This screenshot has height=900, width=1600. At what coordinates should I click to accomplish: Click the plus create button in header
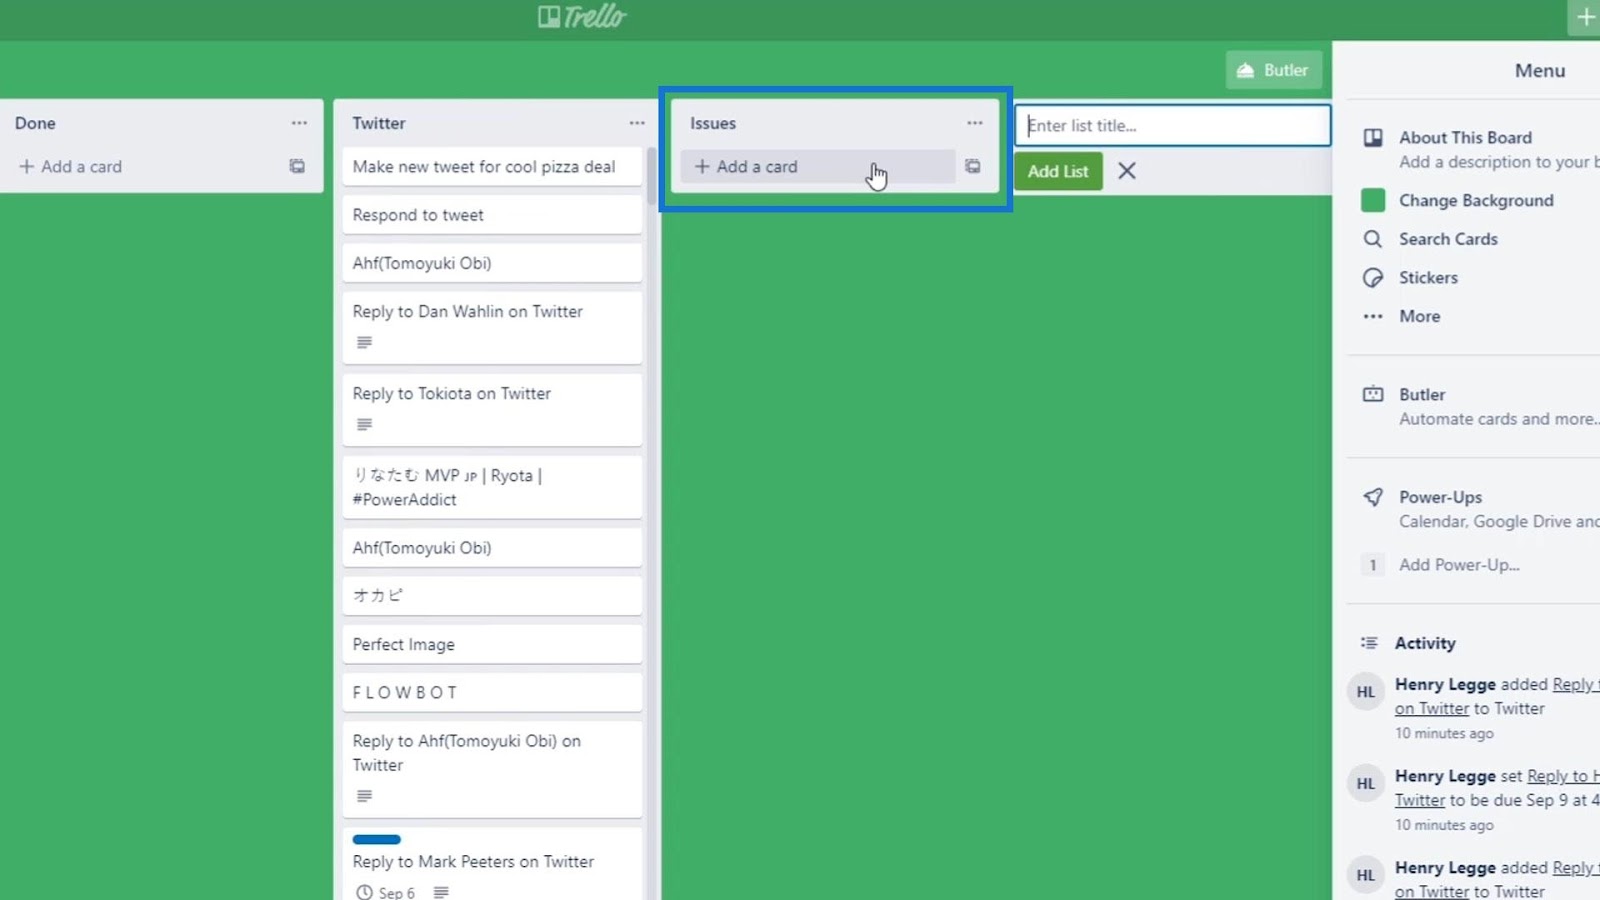click(x=1585, y=17)
